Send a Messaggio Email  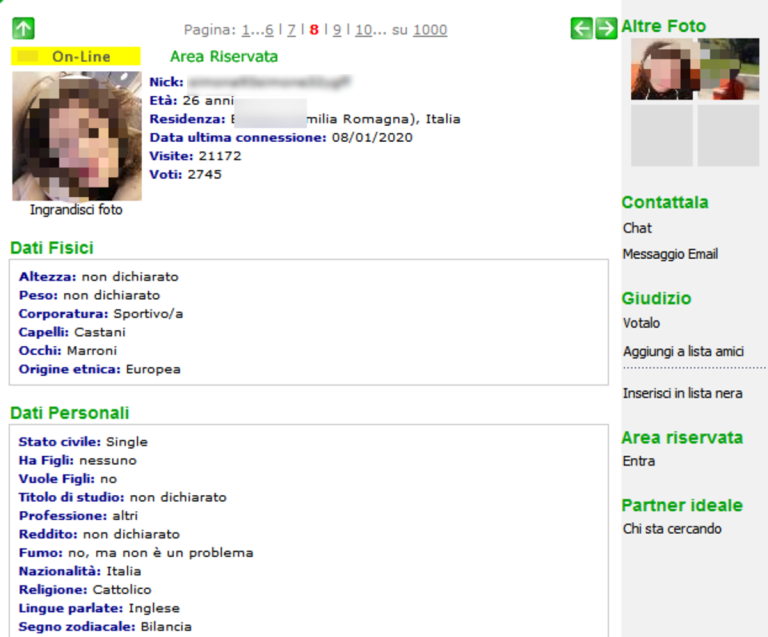tap(670, 254)
